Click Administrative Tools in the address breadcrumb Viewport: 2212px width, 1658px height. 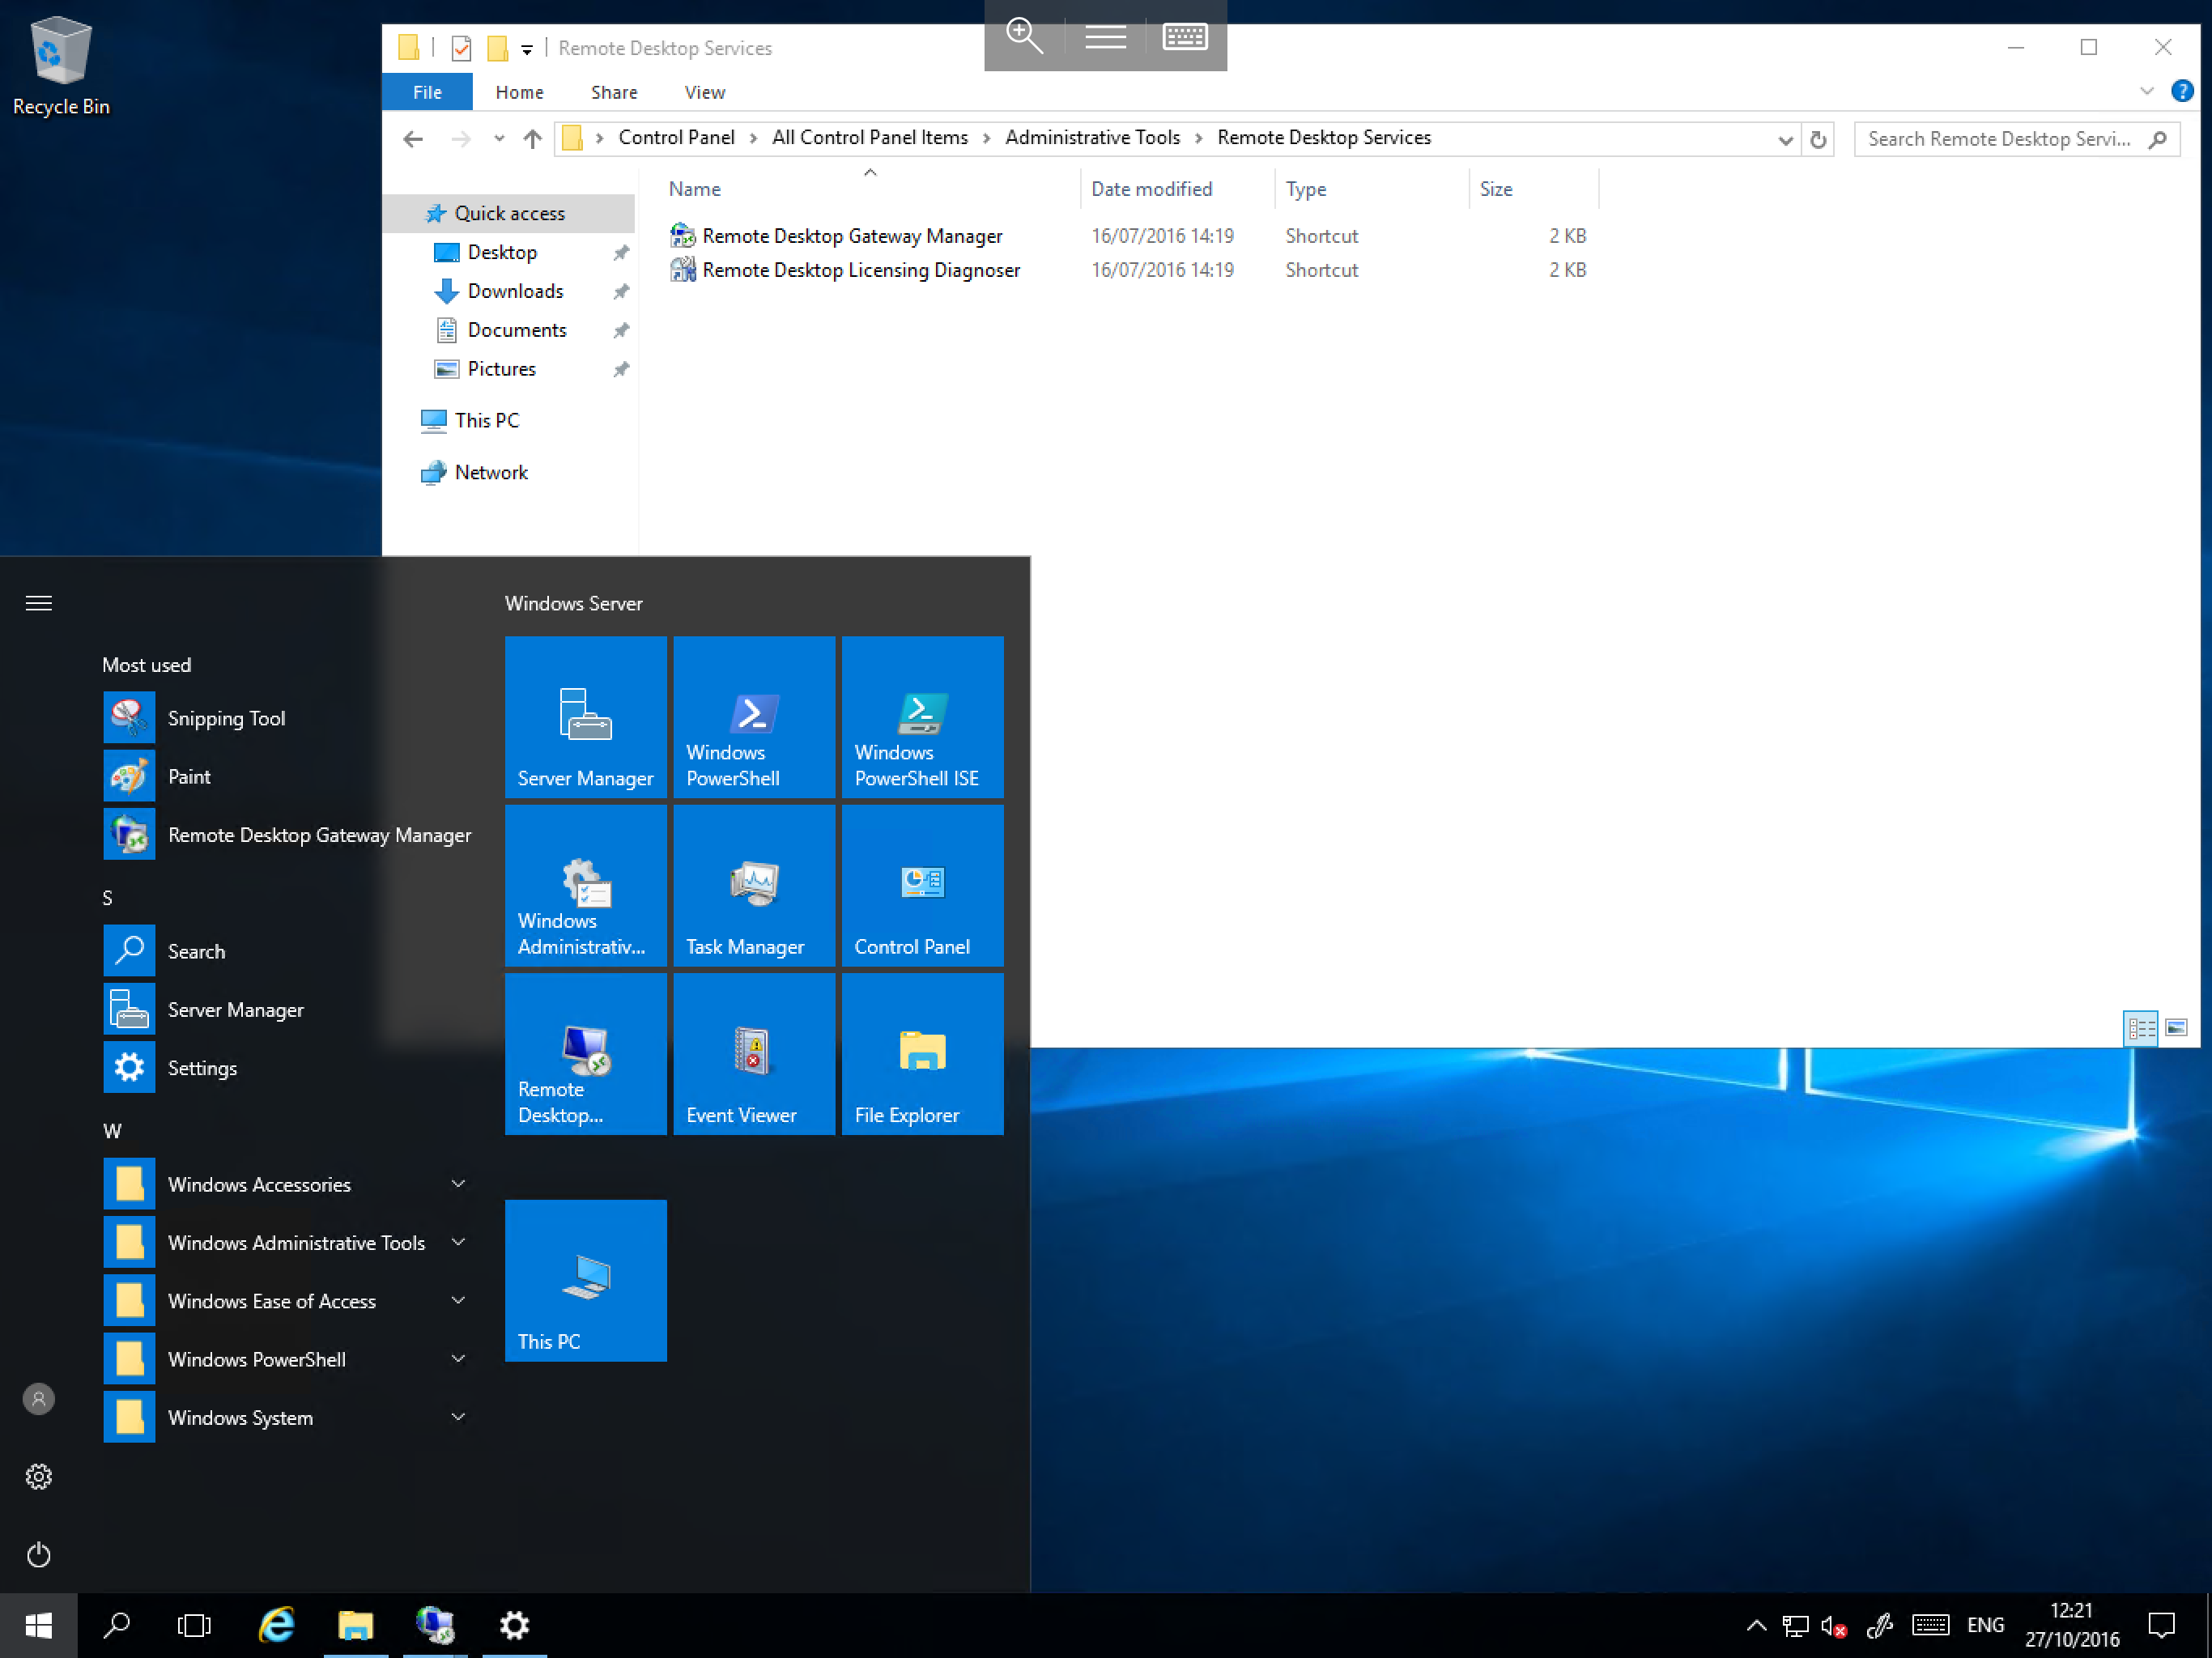pyautogui.click(x=1092, y=138)
